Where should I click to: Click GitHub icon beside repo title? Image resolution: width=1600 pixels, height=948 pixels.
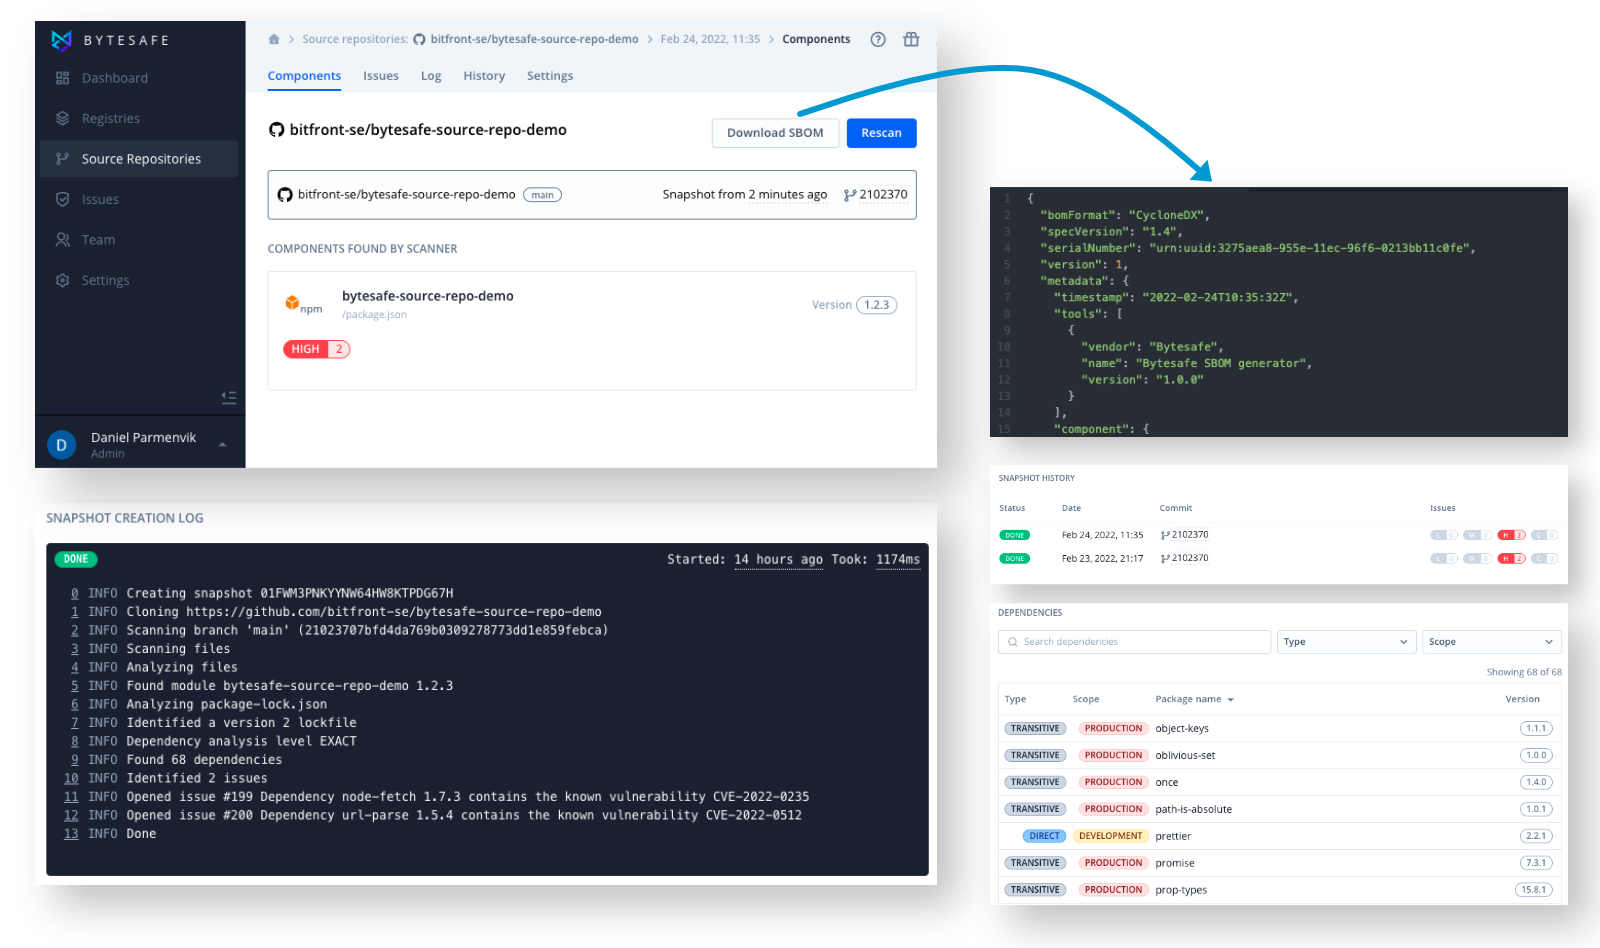coord(277,130)
